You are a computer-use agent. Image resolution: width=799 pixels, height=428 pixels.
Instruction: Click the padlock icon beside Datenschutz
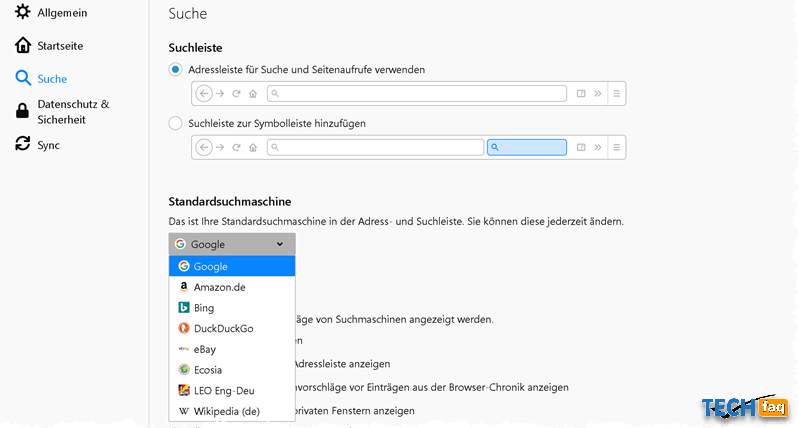pyautogui.click(x=22, y=111)
